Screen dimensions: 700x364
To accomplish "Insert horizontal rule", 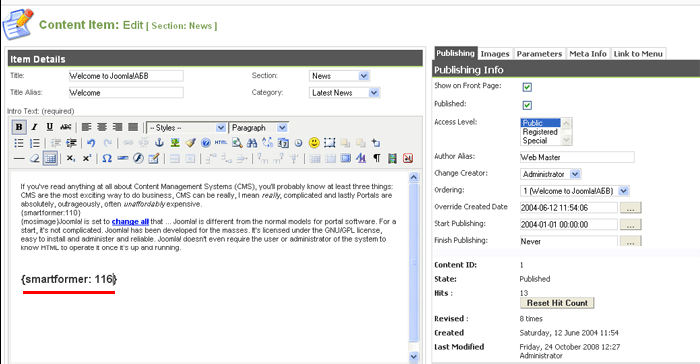I will (19, 159).
